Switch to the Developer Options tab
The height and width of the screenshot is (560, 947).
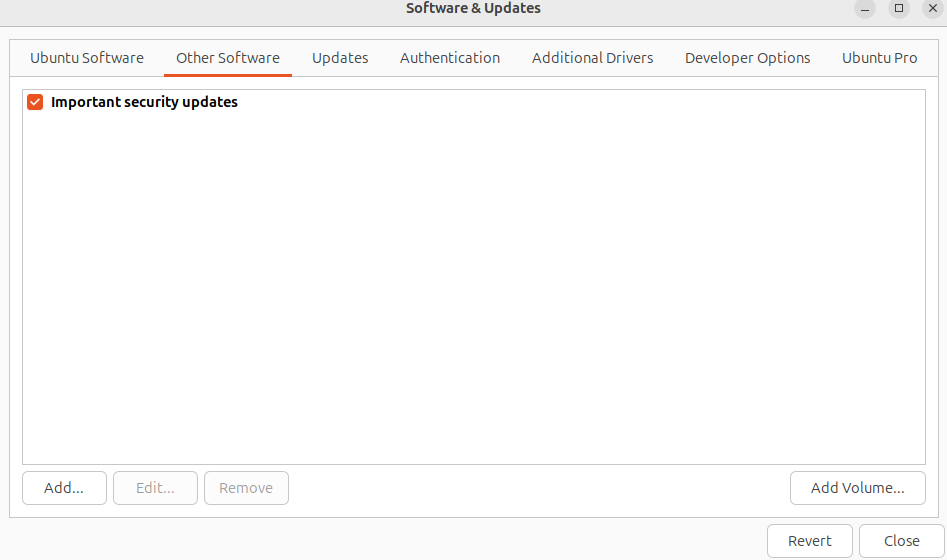click(x=747, y=58)
